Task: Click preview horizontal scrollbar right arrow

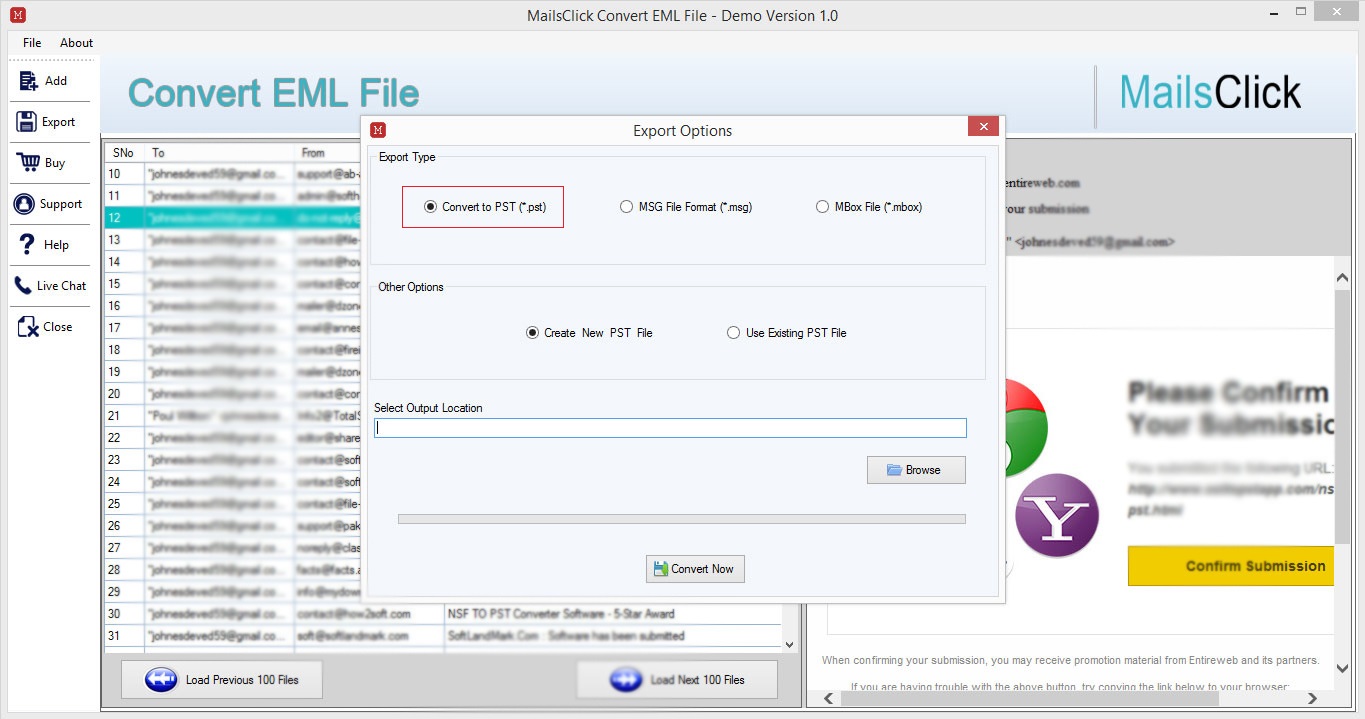Action: click(1313, 698)
